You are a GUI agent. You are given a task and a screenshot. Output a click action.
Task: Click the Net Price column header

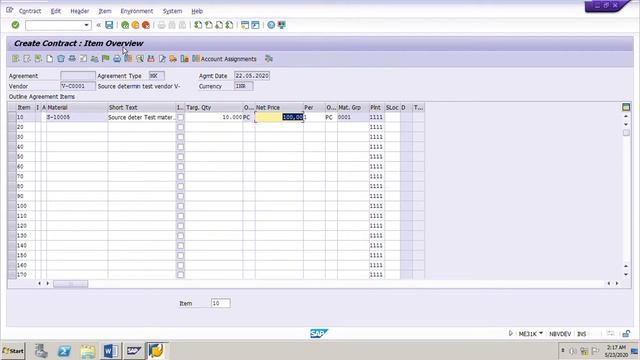[x=279, y=107]
